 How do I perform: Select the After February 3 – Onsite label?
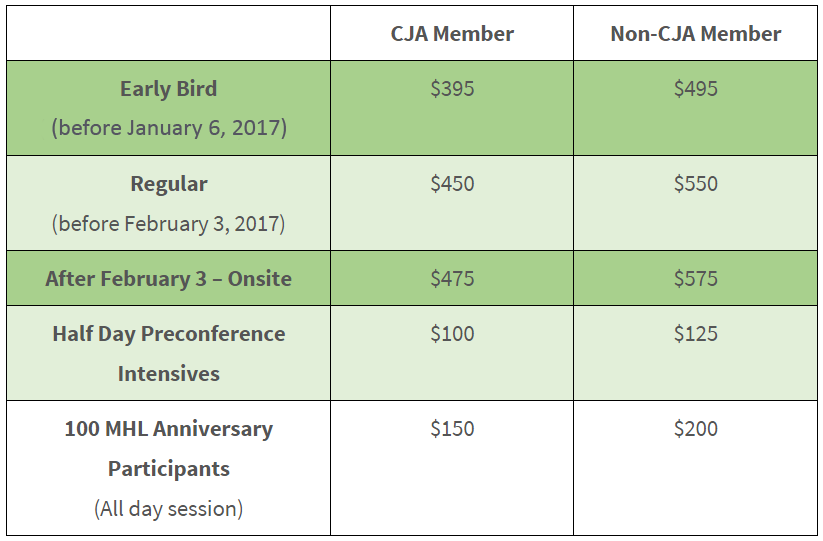coord(168,279)
